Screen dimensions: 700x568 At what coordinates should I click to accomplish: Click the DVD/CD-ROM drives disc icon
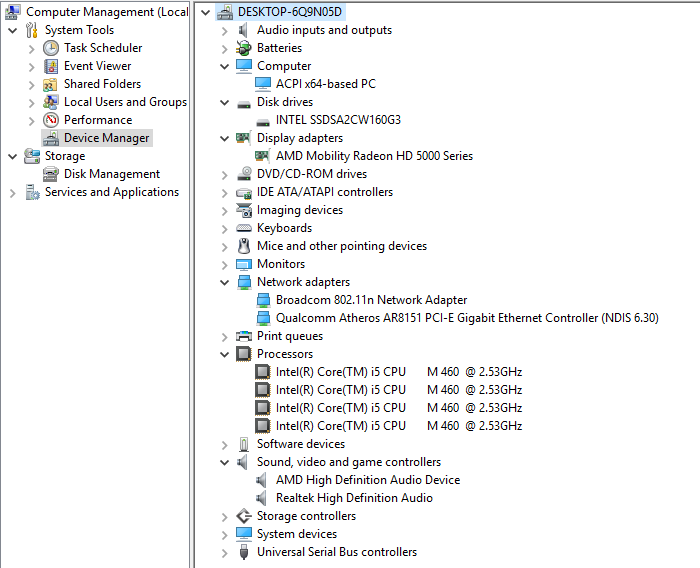tap(244, 174)
